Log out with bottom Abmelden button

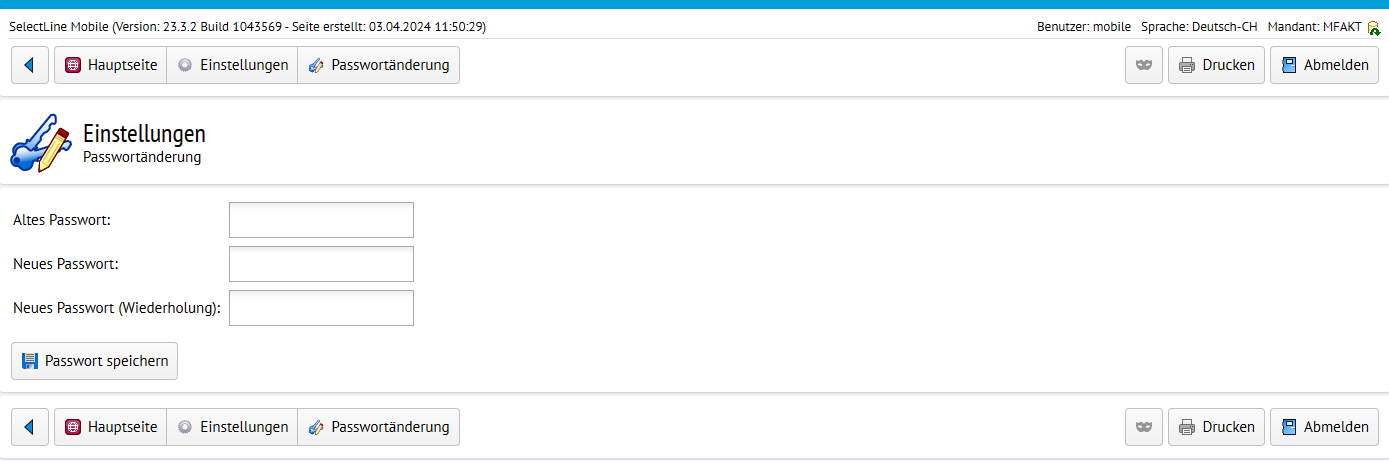click(x=1324, y=427)
